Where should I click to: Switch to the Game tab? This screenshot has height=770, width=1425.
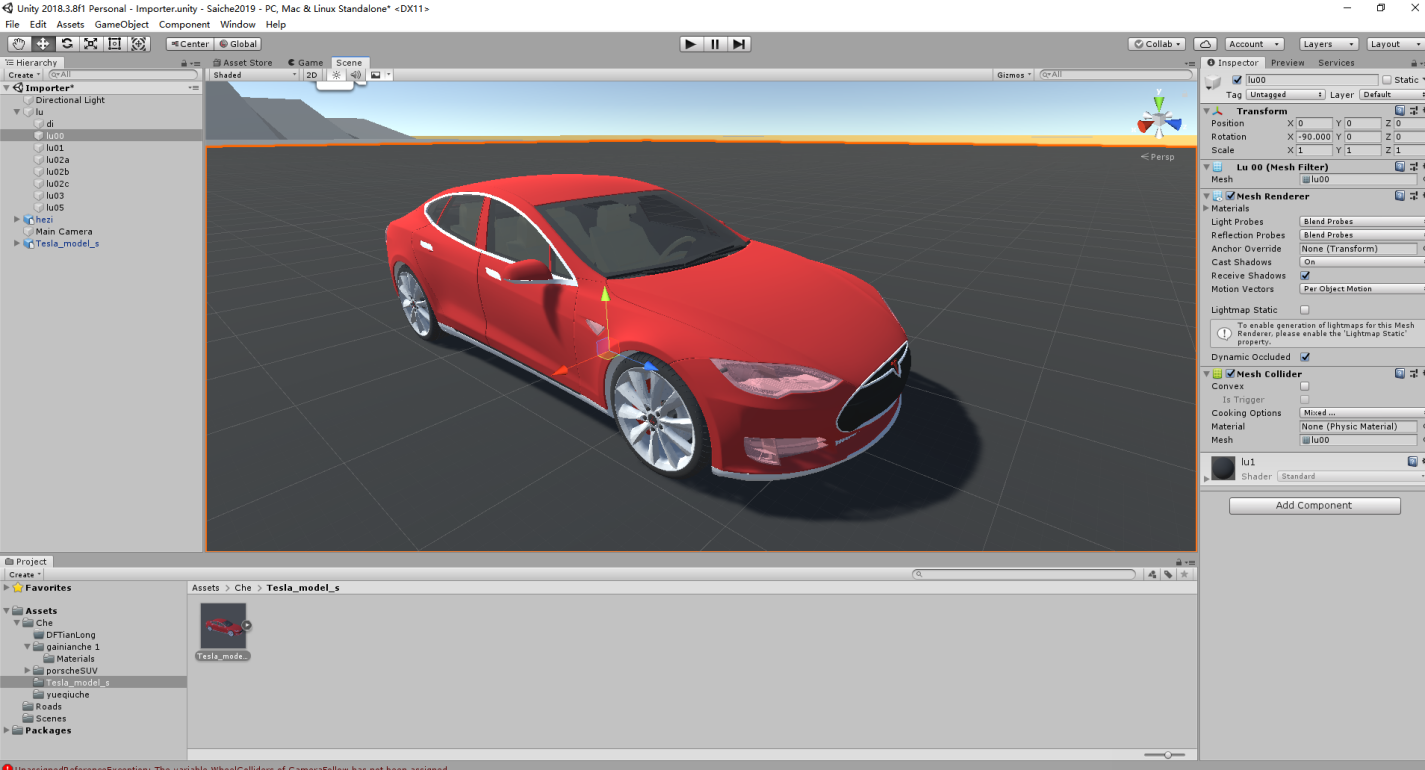tap(310, 63)
